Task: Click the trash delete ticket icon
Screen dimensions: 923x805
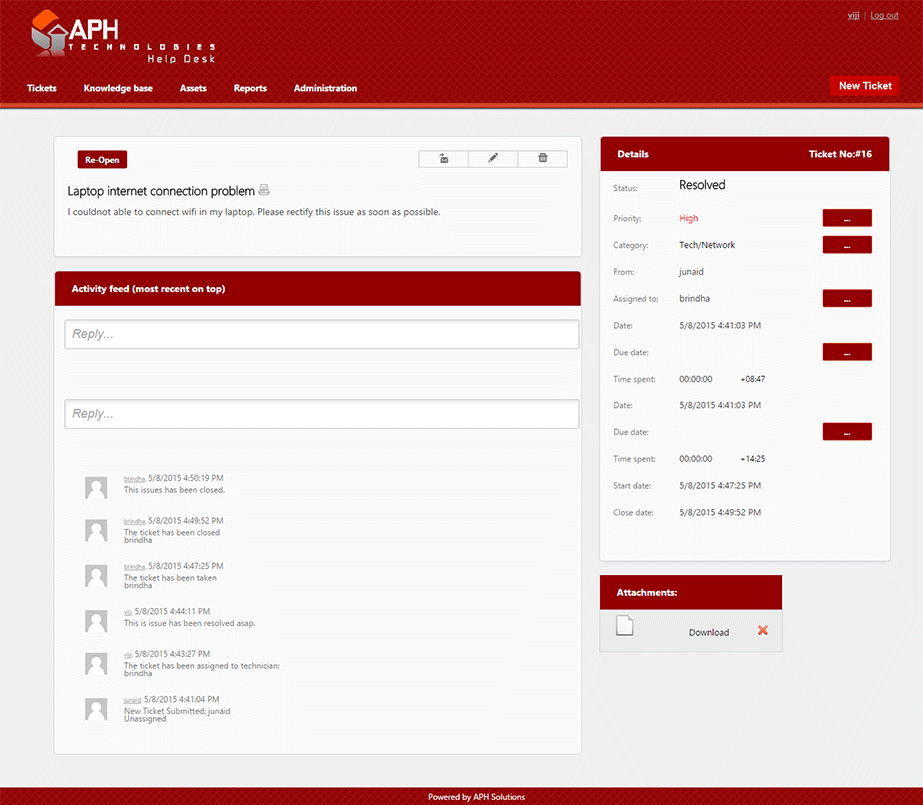Action: [543, 158]
